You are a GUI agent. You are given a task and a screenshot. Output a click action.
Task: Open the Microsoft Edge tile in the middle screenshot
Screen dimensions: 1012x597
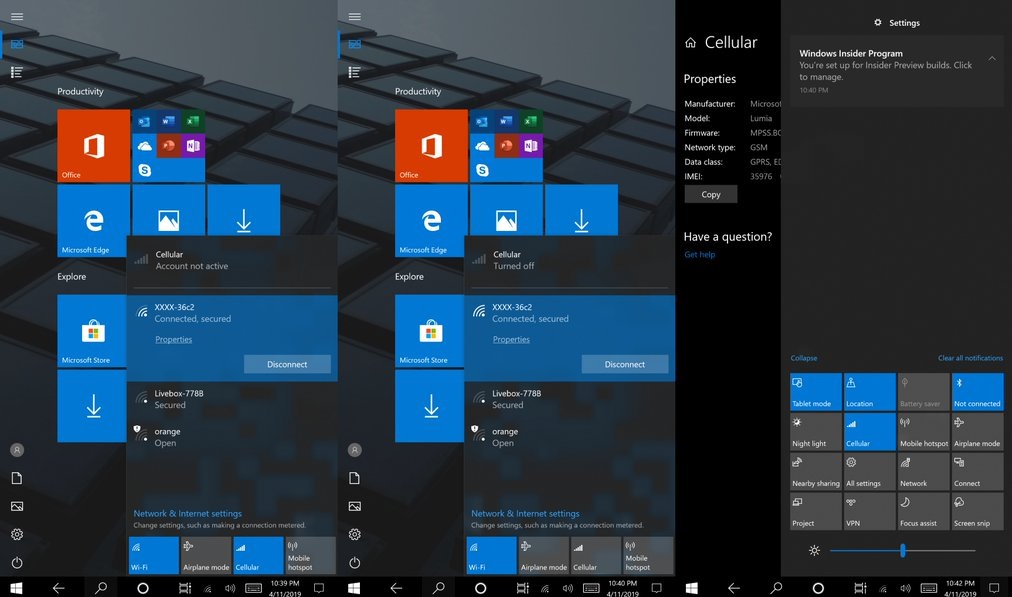[431, 221]
